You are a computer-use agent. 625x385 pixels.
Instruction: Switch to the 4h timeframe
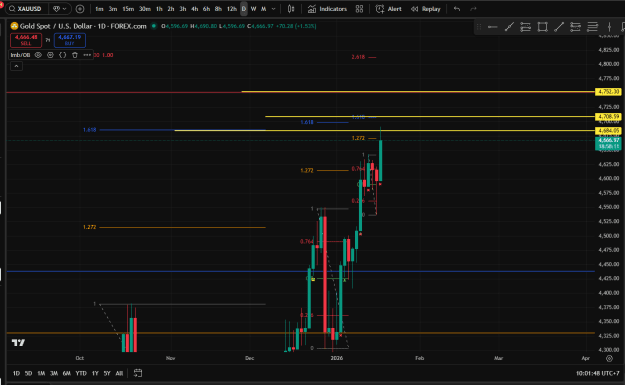pos(195,9)
